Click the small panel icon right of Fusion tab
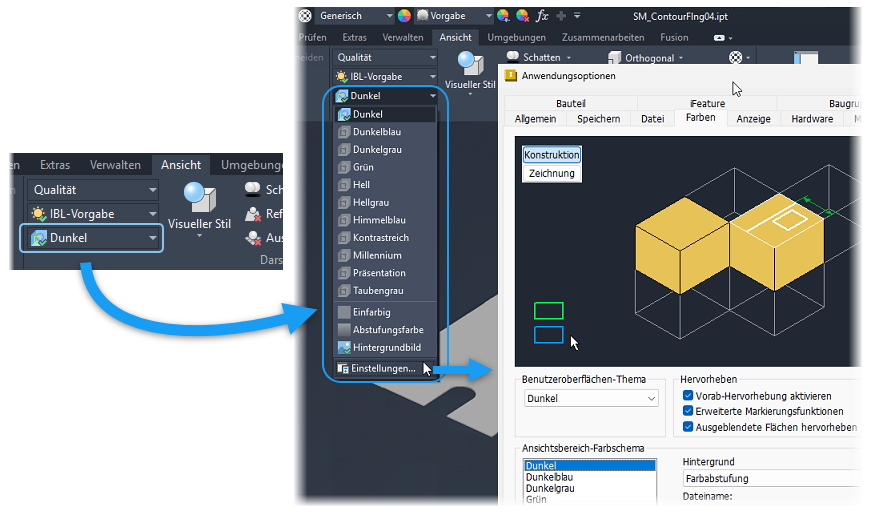875x513 pixels. pyautogui.click(x=719, y=38)
